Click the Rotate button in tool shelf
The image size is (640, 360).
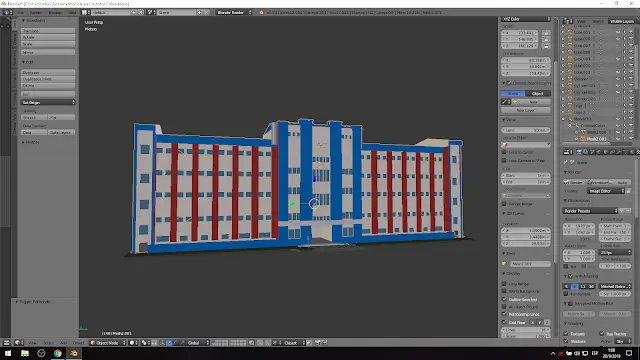[48, 37]
